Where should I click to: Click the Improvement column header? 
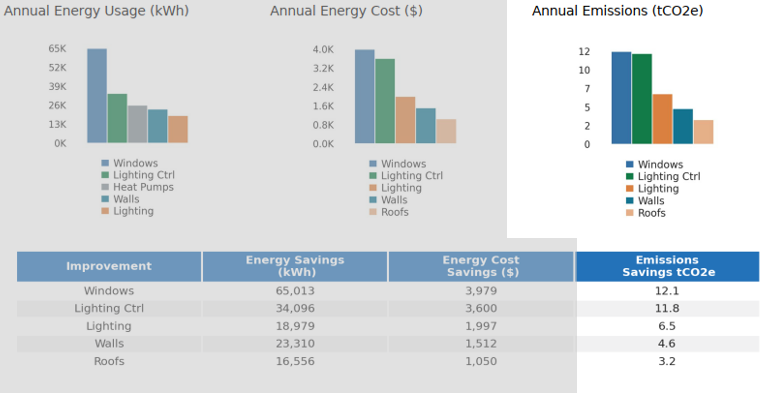pos(109,266)
